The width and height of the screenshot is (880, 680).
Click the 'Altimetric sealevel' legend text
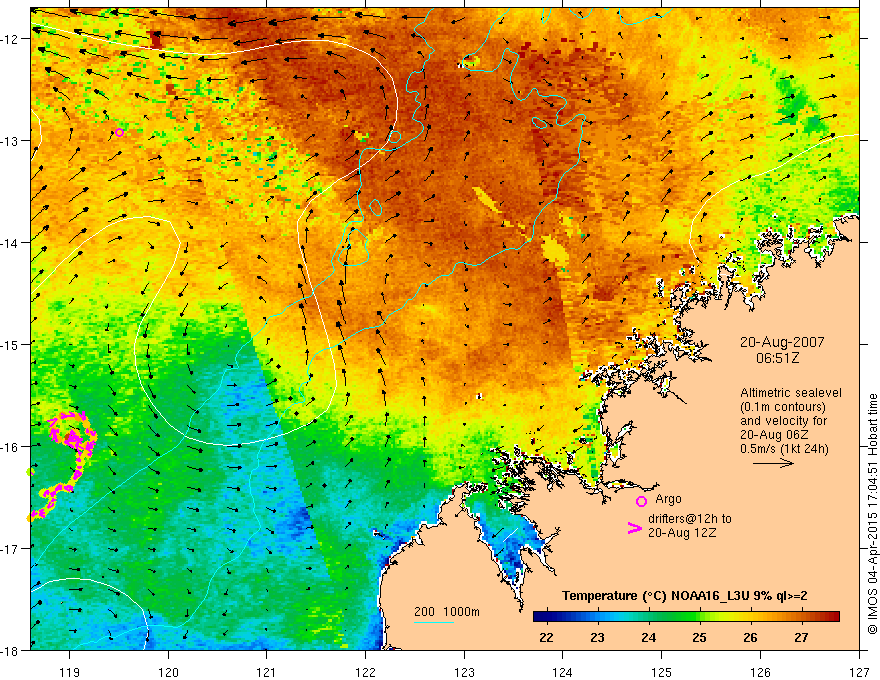[791, 393]
